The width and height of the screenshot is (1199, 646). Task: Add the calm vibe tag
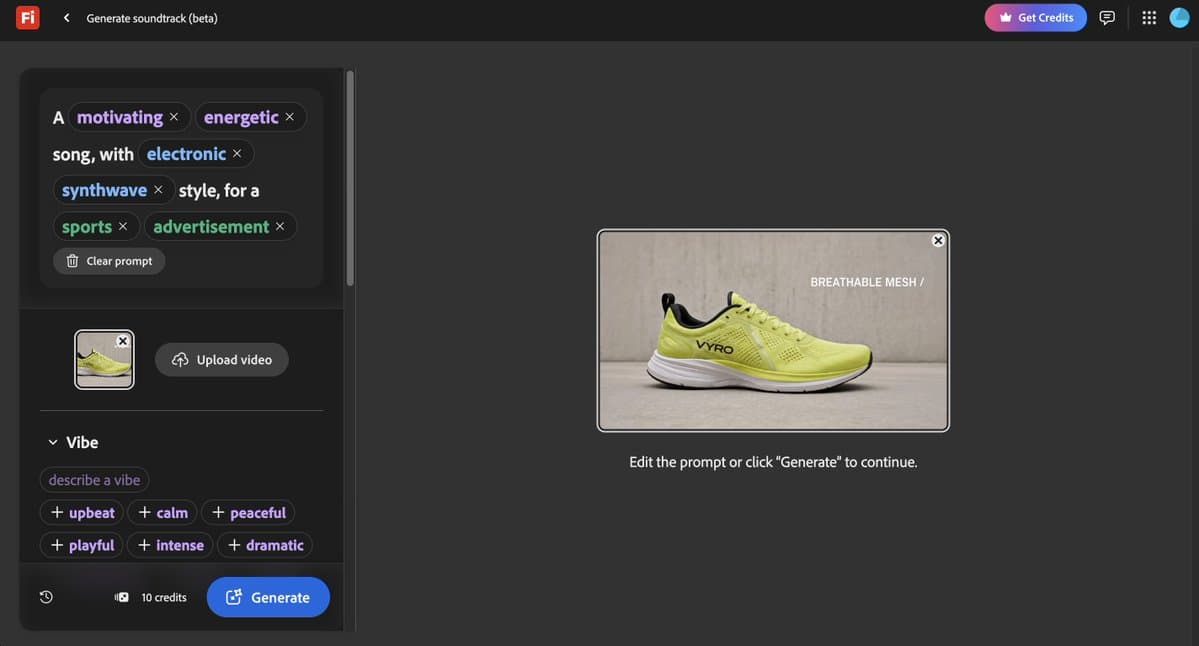point(162,513)
